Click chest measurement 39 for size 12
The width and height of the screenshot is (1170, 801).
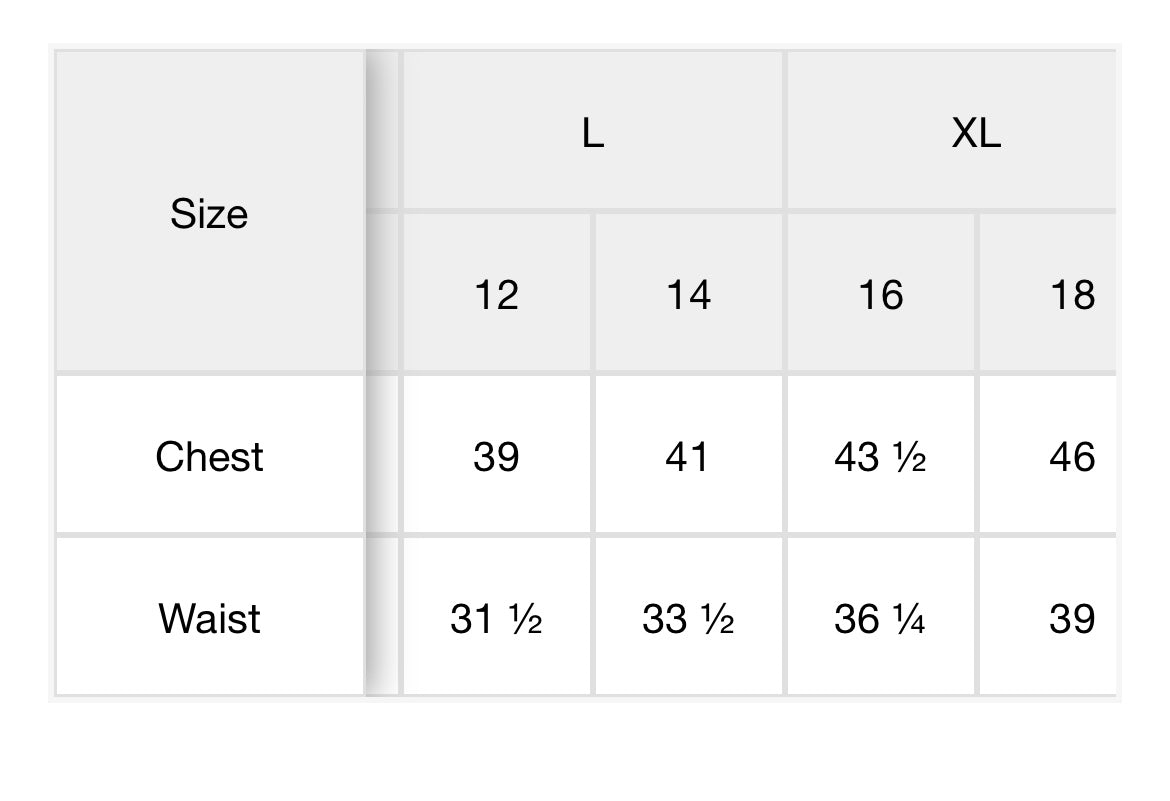pos(496,457)
